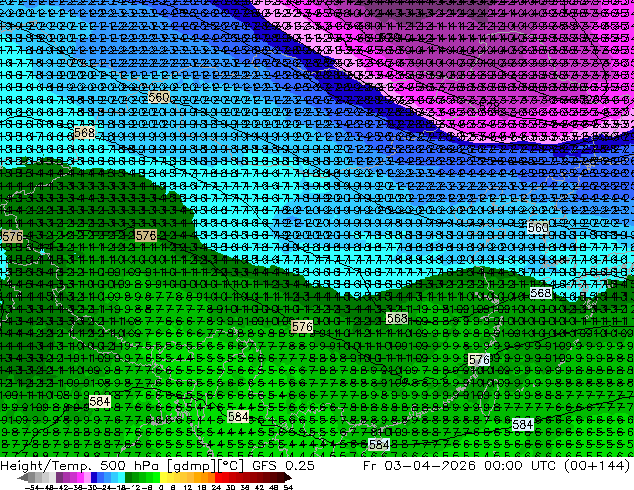Click the 'Fr 03-04-2026' date text

pos(419,465)
